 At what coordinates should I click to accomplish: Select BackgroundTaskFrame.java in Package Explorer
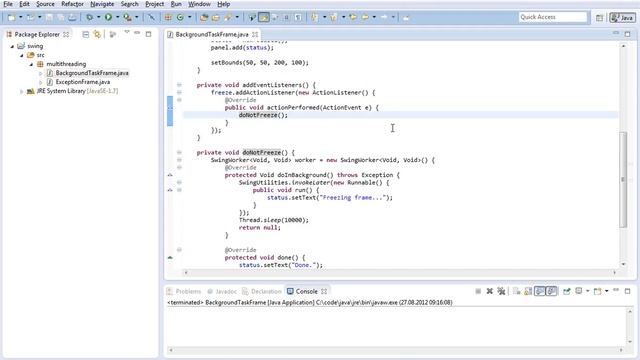point(92,73)
